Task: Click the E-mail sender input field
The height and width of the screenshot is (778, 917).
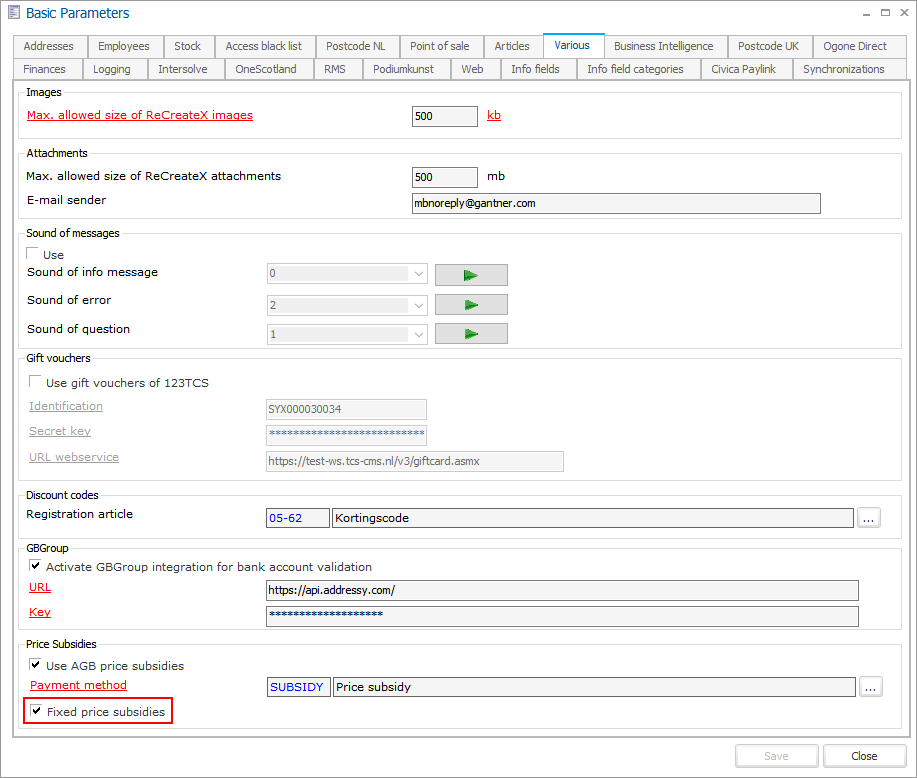Action: coord(615,204)
